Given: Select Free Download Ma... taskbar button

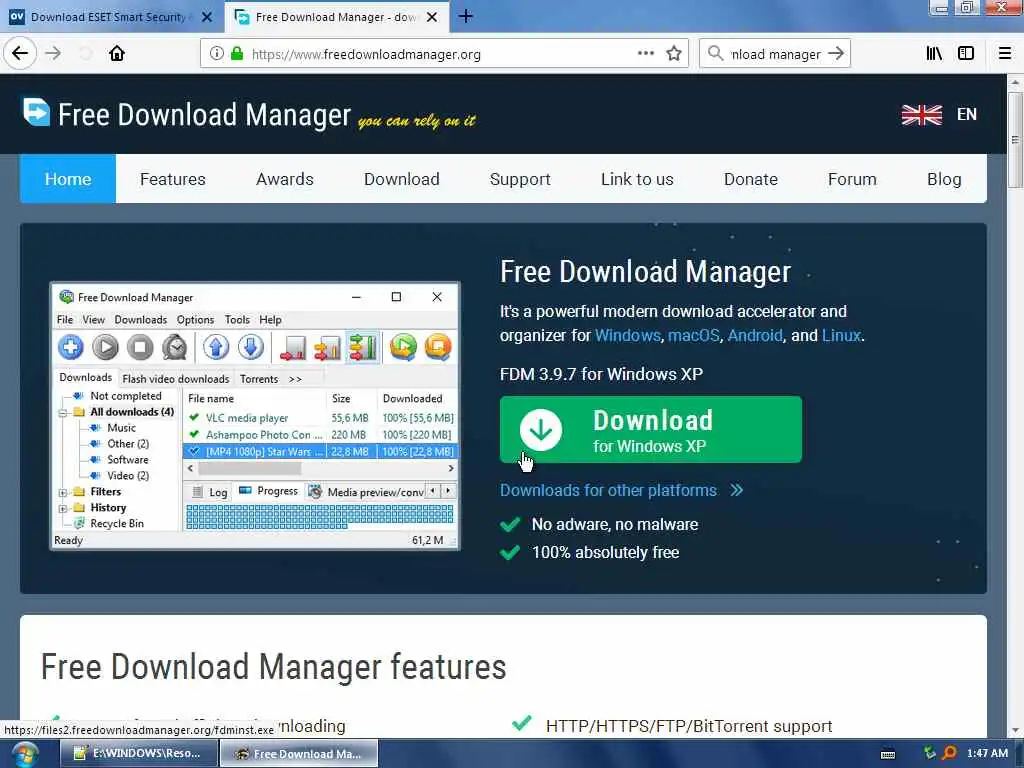Looking at the screenshot, I should point(299,754).
